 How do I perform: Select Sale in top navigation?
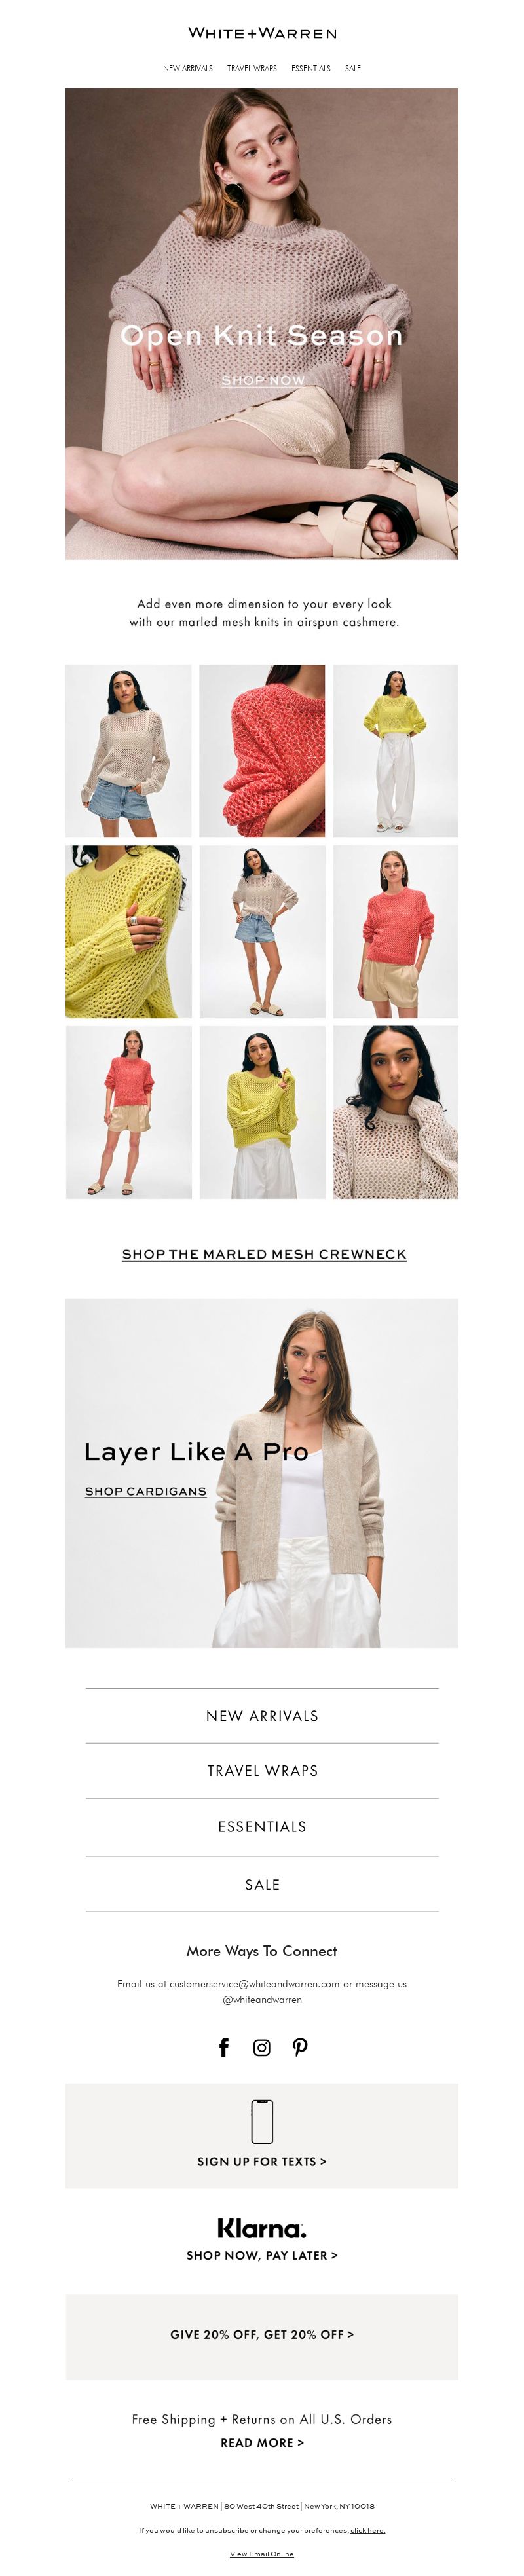click(x=353, y=69)
